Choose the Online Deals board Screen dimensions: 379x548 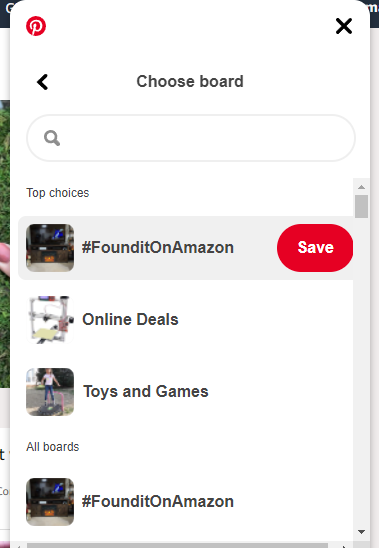(x=186, y=319)
